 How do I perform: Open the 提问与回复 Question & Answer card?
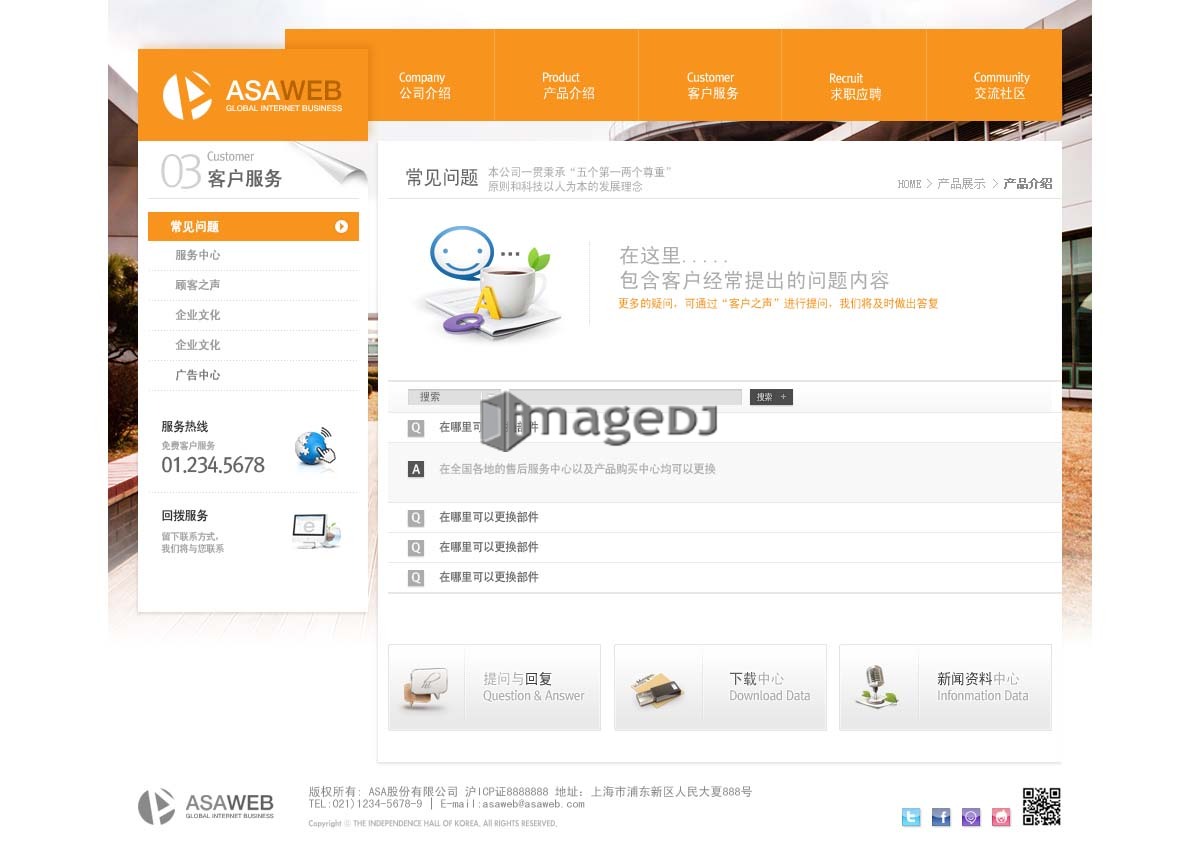[x=494, y=687]
